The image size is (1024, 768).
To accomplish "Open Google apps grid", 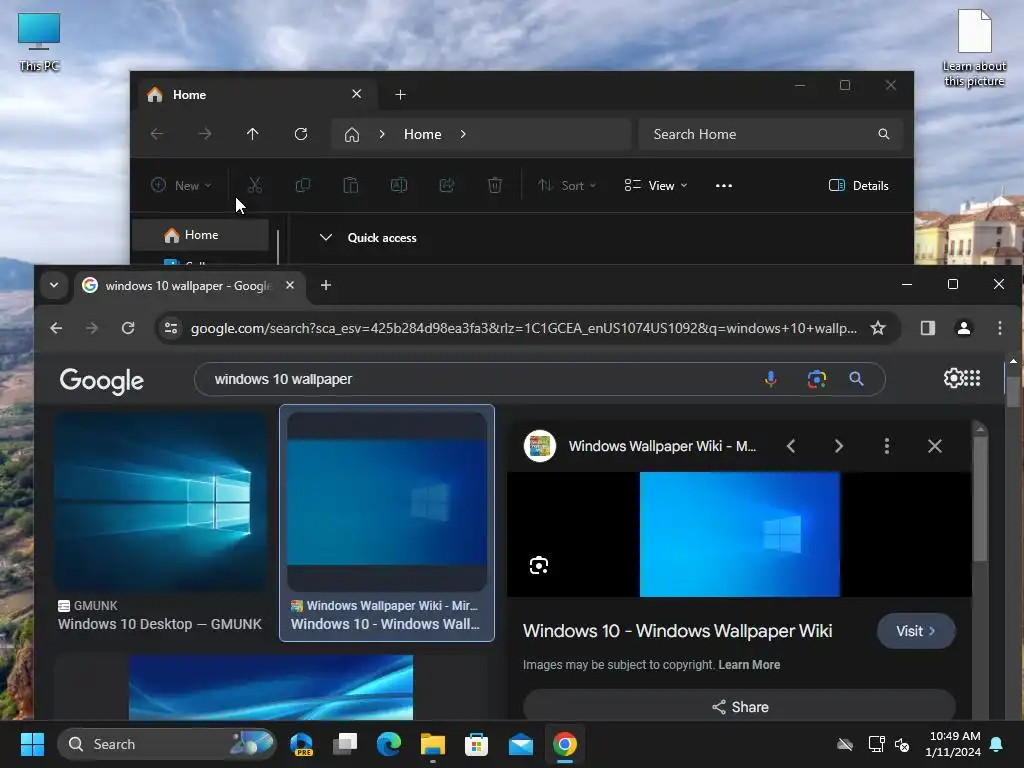I will click(x=973, y=378).
